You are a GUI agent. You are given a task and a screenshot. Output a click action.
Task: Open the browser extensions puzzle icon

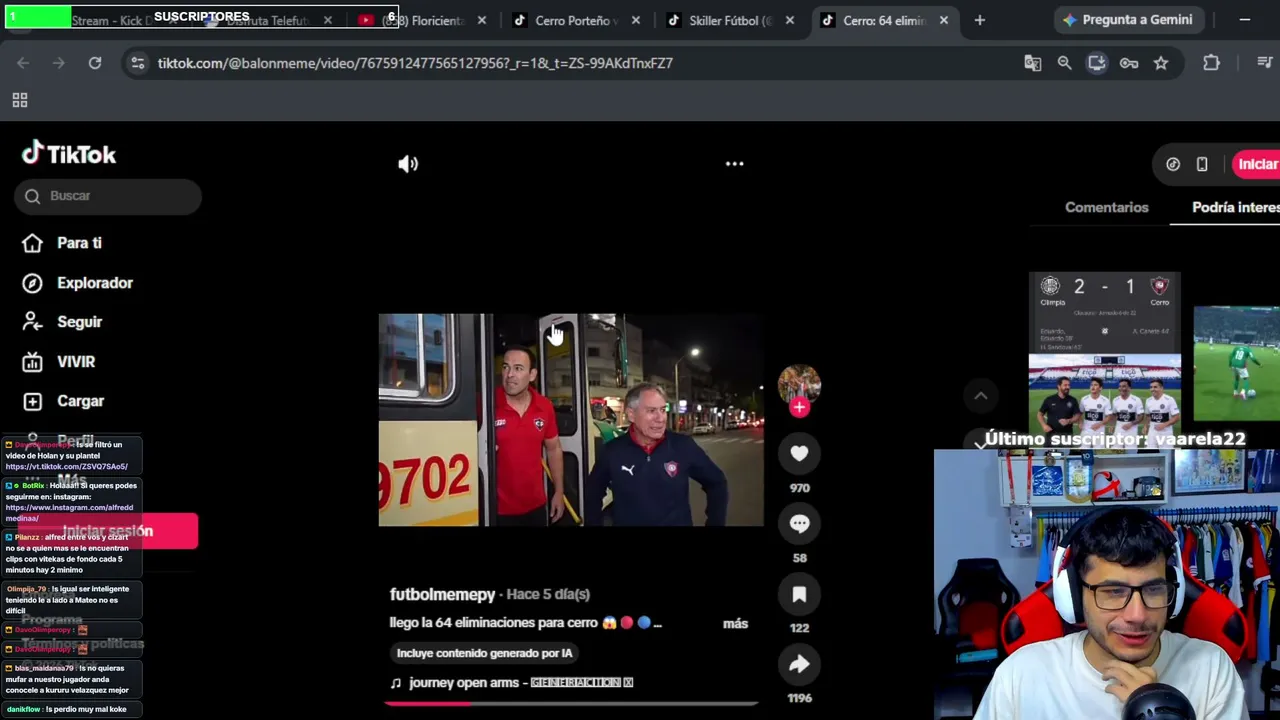[1211, 63]
